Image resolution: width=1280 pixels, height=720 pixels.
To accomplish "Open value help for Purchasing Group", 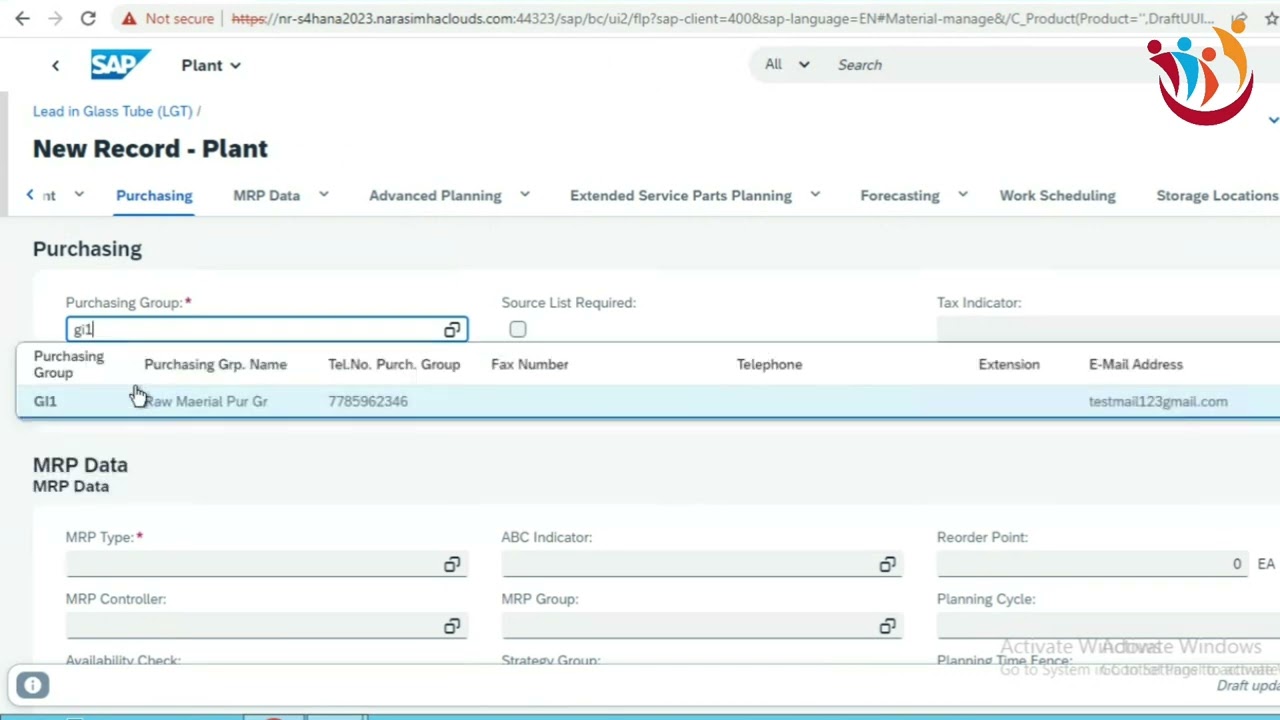I will pyautogui.click(x=452, y=330).
